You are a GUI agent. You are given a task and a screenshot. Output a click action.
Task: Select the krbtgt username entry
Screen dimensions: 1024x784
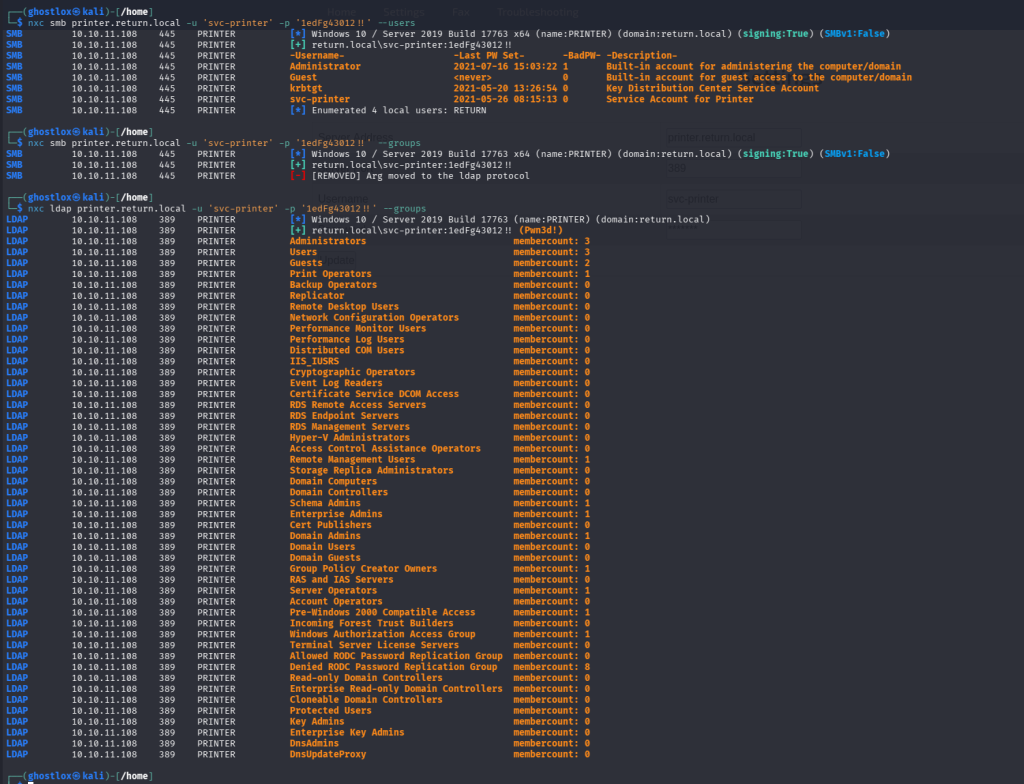coord(307,88)
